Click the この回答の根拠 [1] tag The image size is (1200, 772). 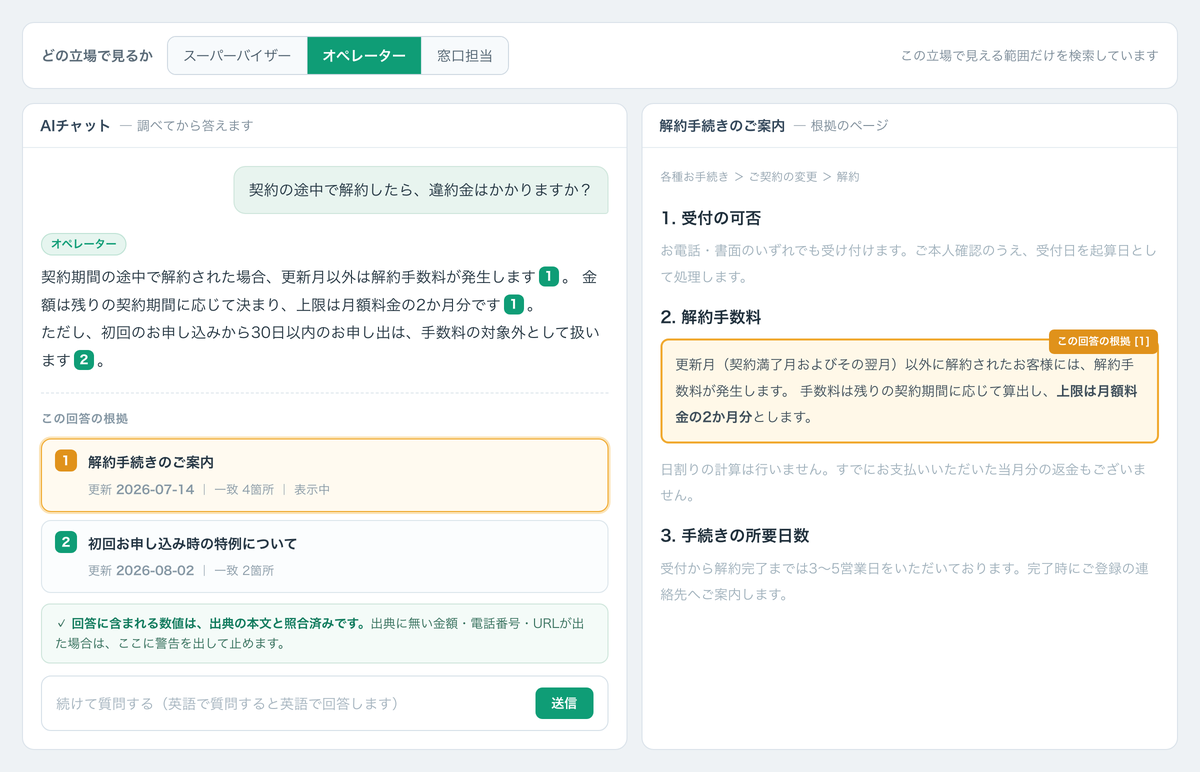1103,341
